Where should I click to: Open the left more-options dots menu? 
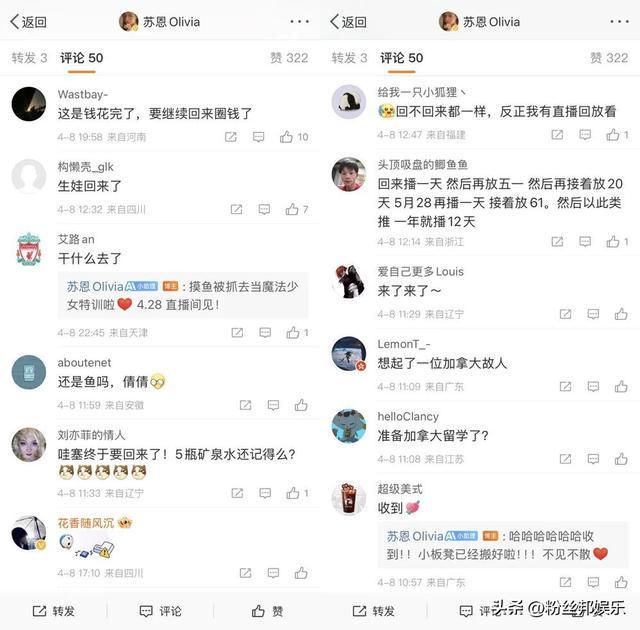300,21
